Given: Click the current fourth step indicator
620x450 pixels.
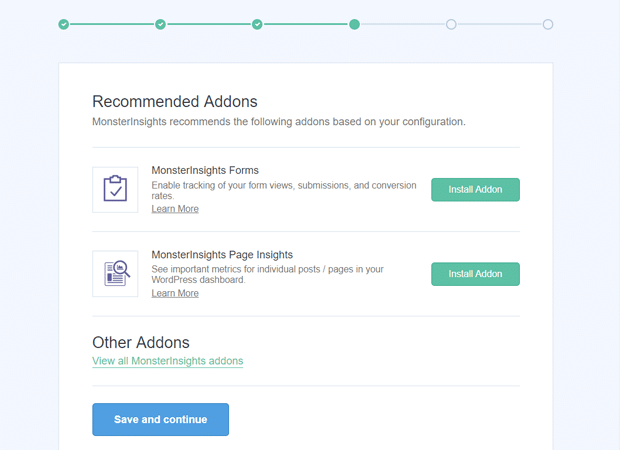Looking at the screenshot, I should 354,24.
